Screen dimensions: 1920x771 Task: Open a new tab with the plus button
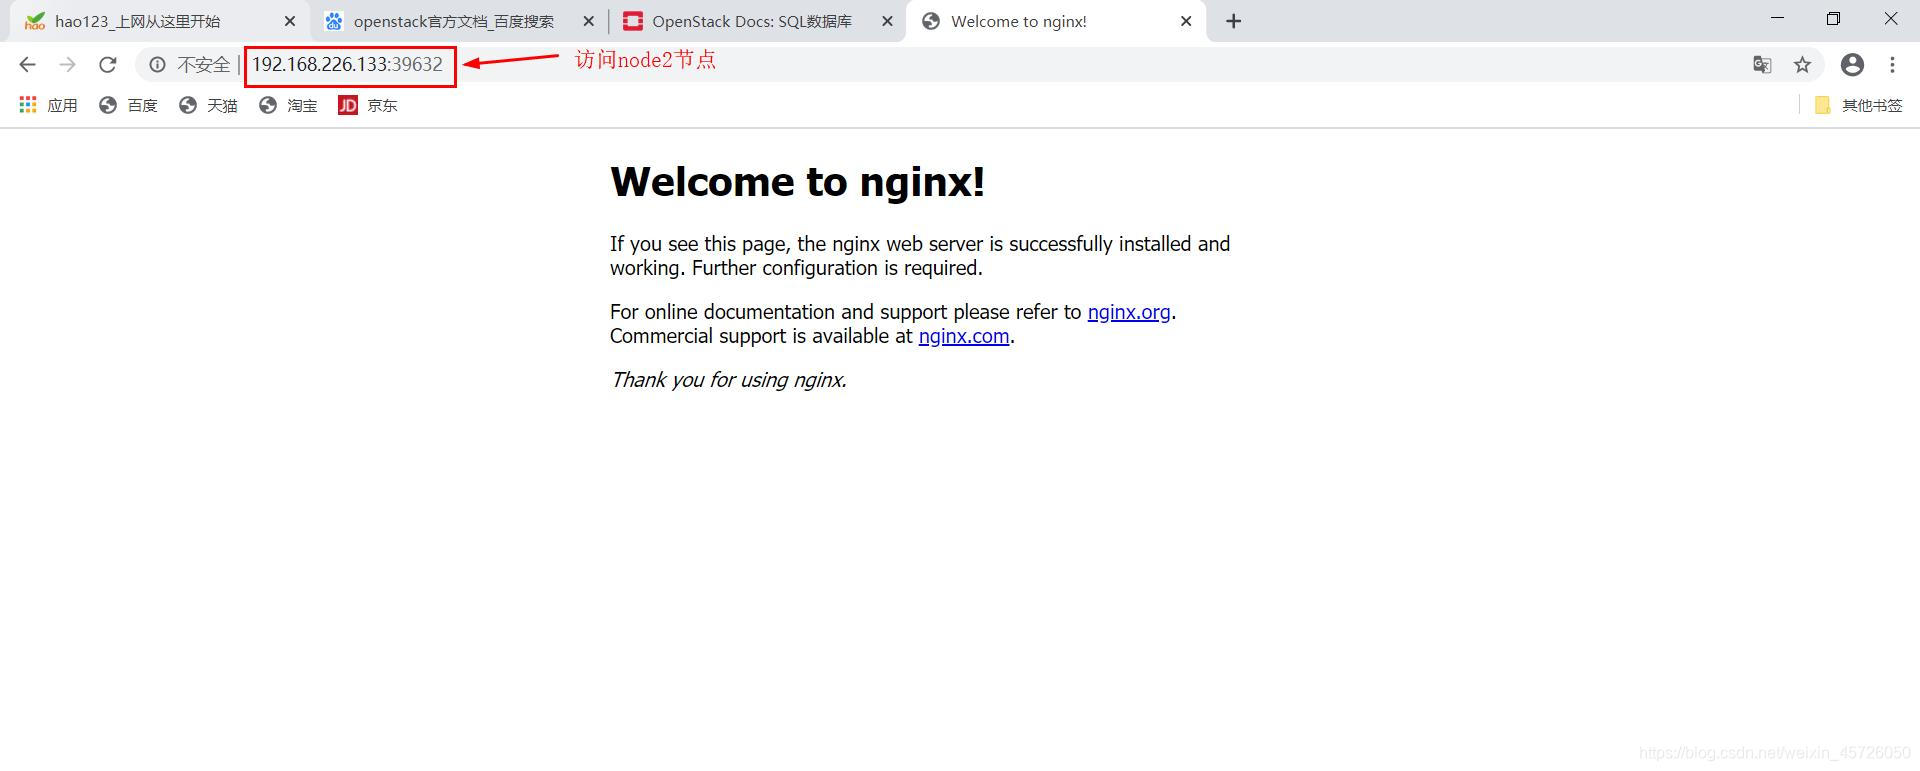point(1234,21)
